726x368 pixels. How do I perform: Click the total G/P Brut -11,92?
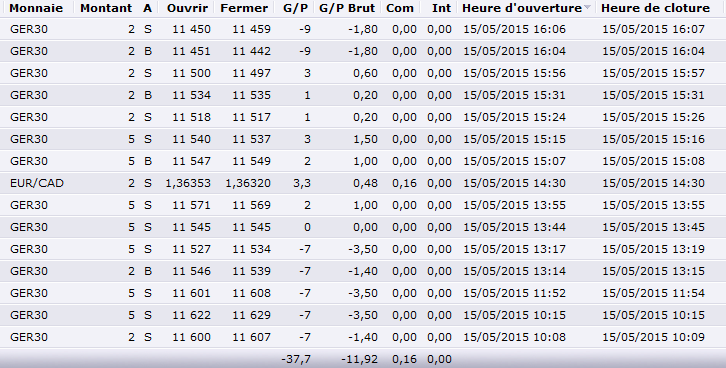(359, 359)
